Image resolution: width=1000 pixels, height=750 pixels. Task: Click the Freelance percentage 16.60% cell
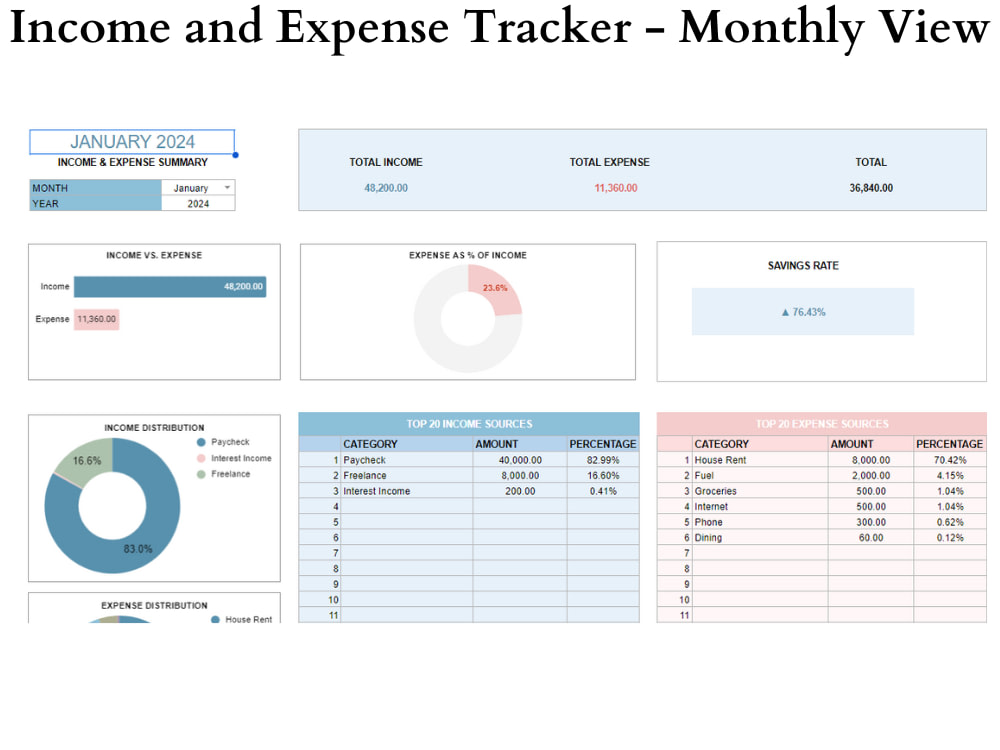click(x=603, y=475)
